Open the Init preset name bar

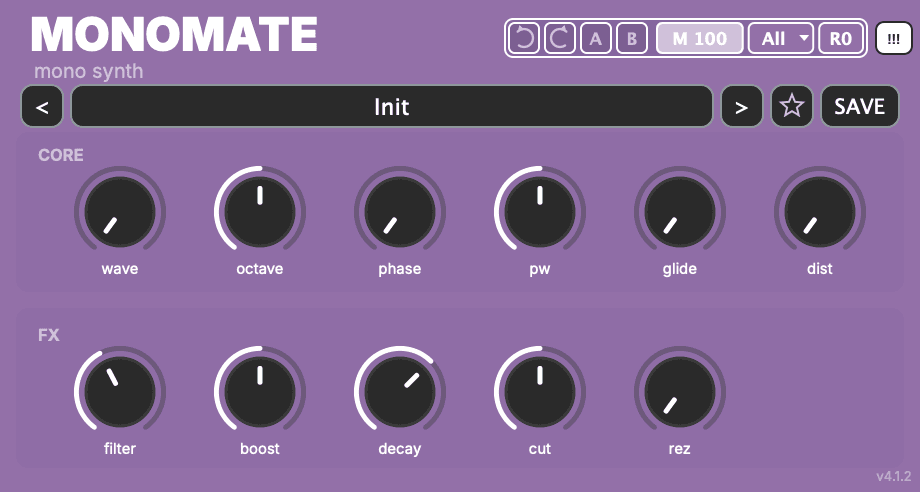point(392,106)
